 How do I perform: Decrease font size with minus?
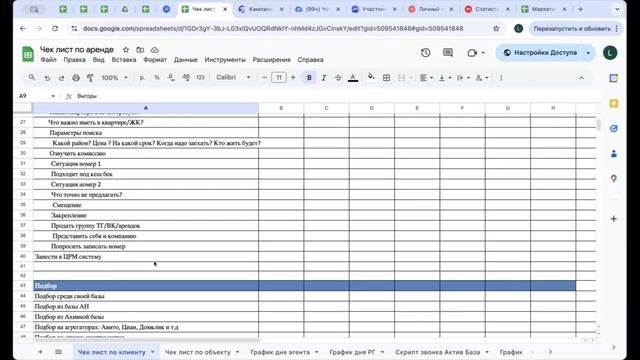pos(264,78)
